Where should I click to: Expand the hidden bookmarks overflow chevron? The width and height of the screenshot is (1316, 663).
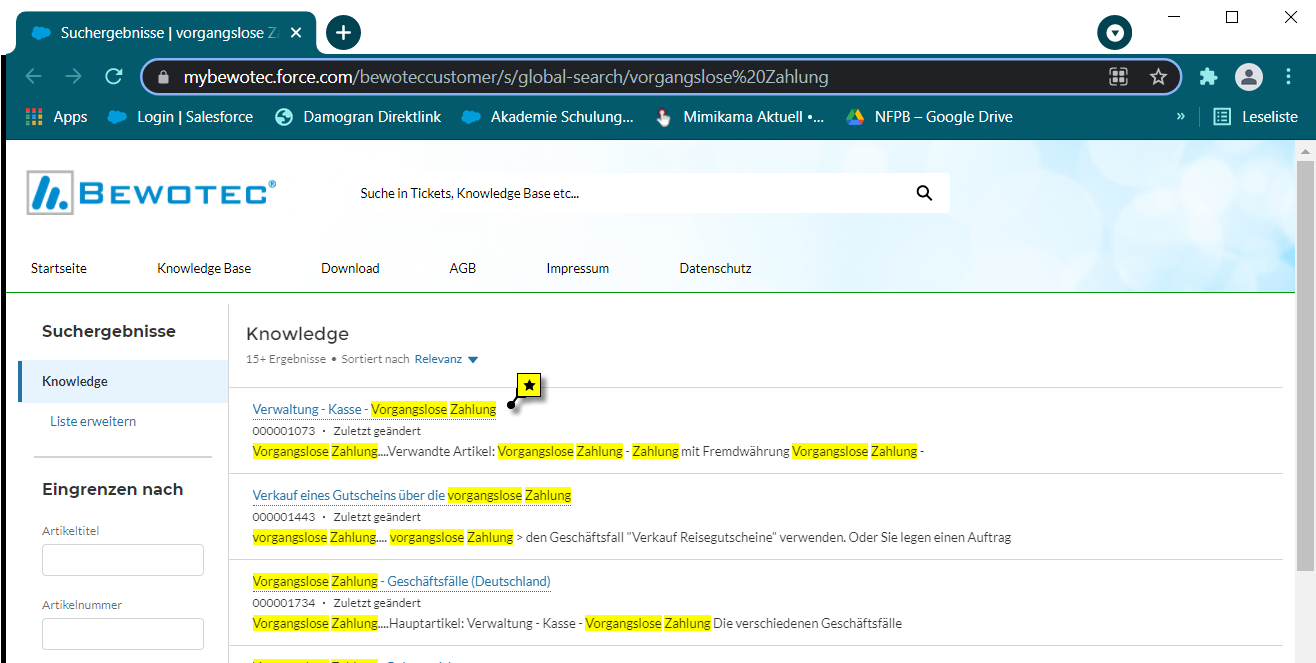point(1181,117)
